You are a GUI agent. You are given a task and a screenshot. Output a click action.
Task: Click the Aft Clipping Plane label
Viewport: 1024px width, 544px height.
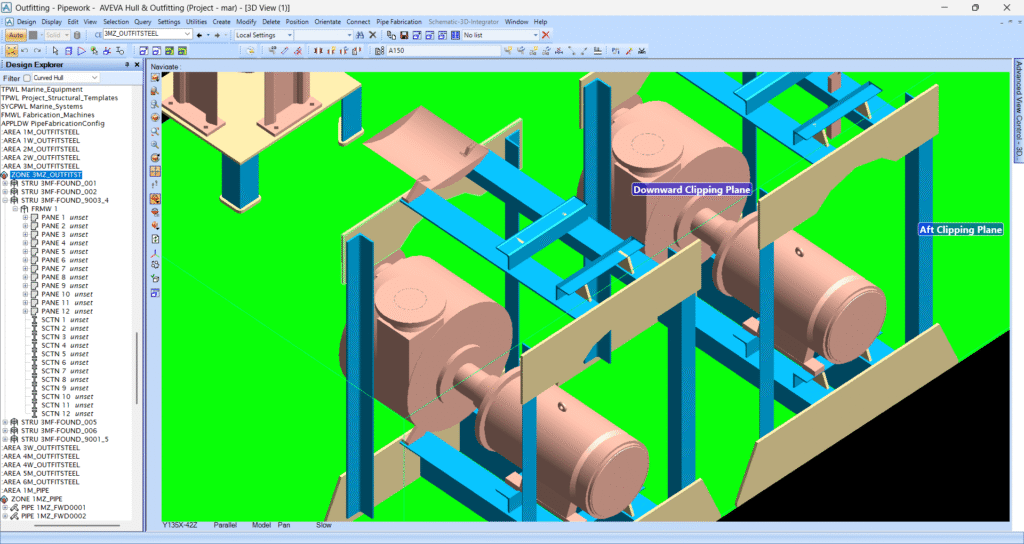coord(961,230)
